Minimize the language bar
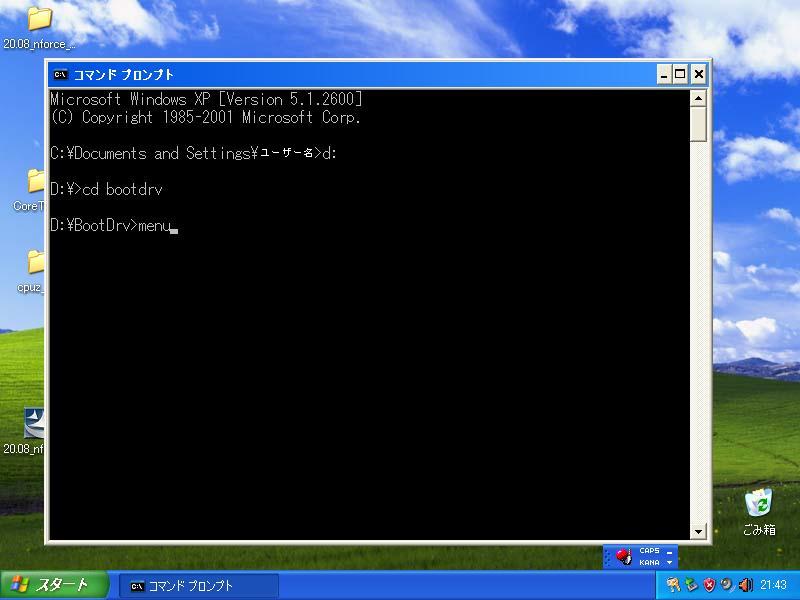Image resolution: width=800 pixels, height=600 pixels. (669, 552)
